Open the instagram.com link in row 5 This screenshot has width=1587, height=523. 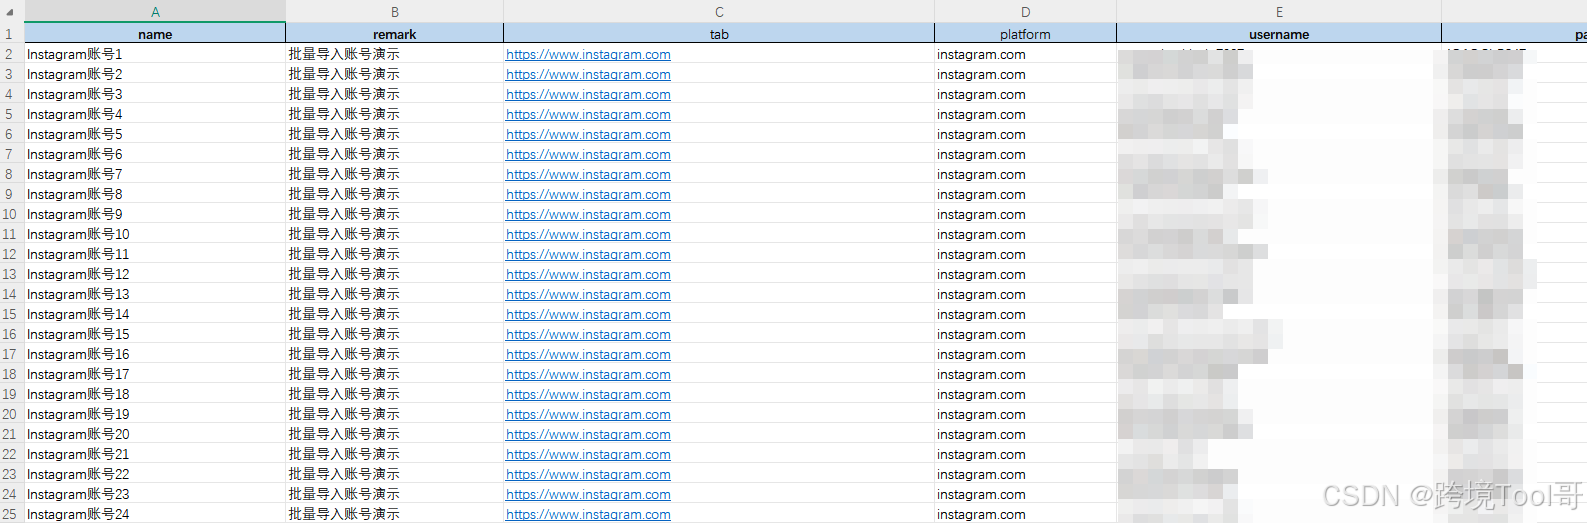click(x=588, y=115)
